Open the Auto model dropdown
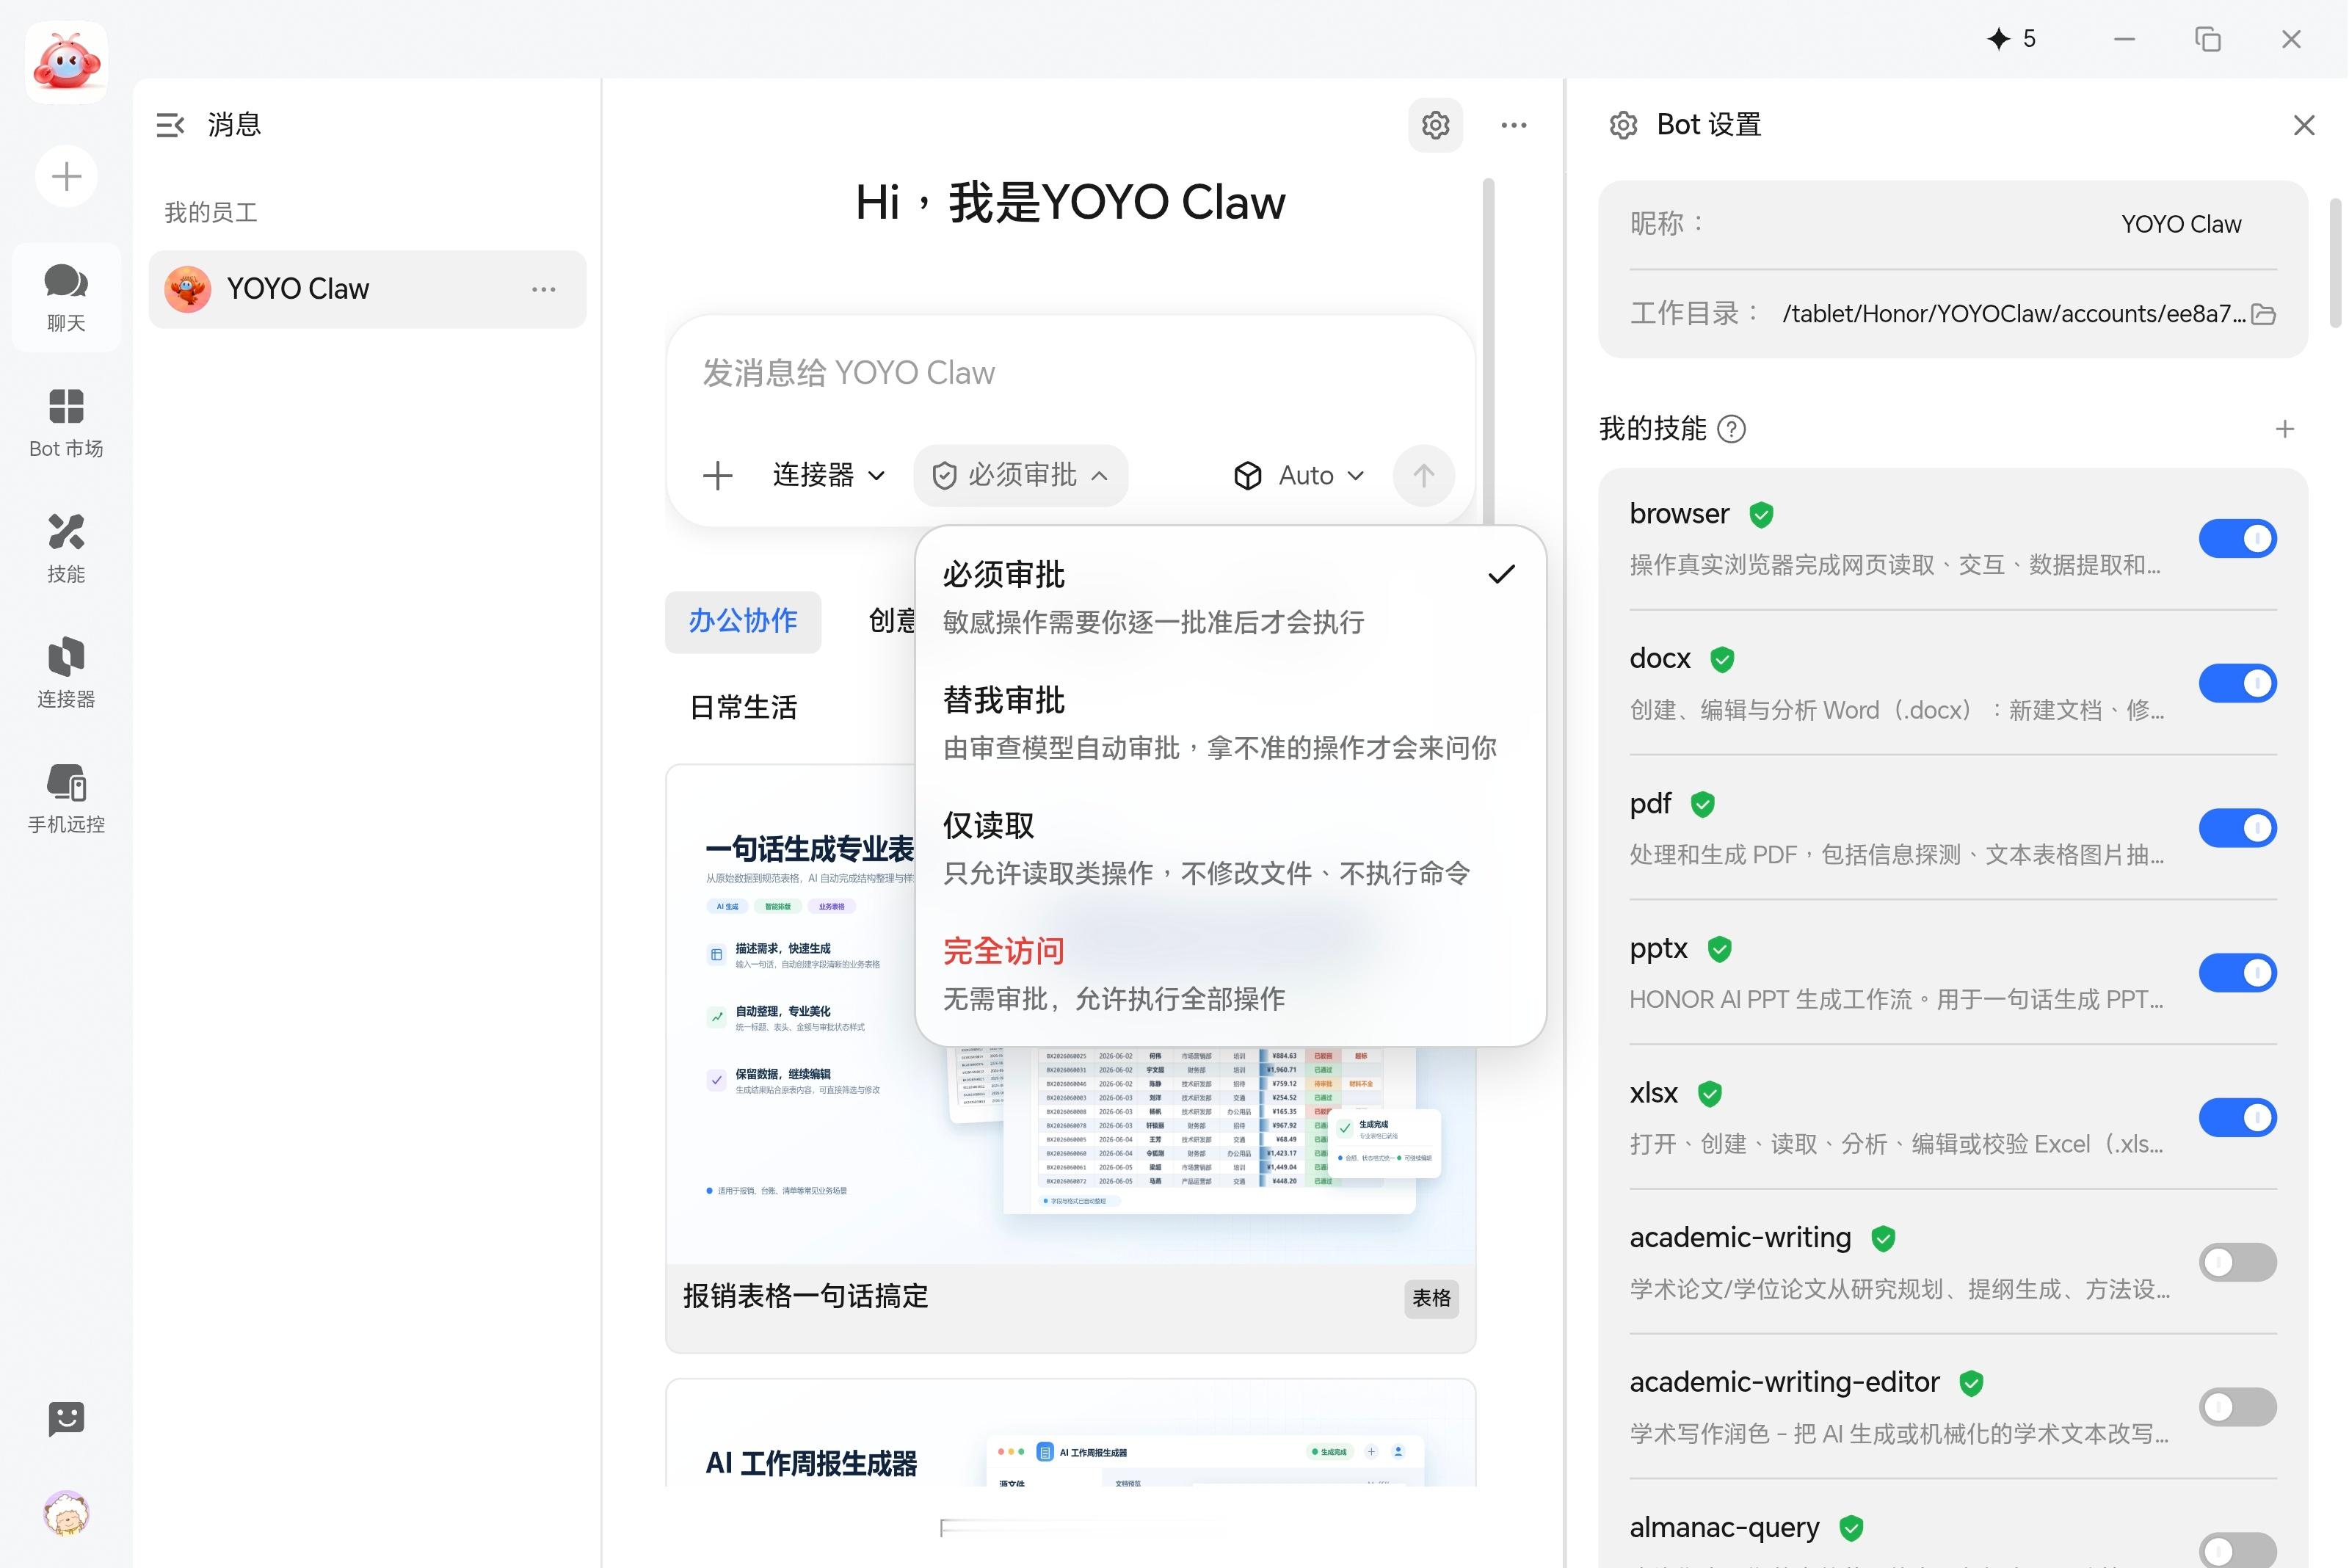The height and width of the screenshot is (1568, 2349). coord(1298,475)
